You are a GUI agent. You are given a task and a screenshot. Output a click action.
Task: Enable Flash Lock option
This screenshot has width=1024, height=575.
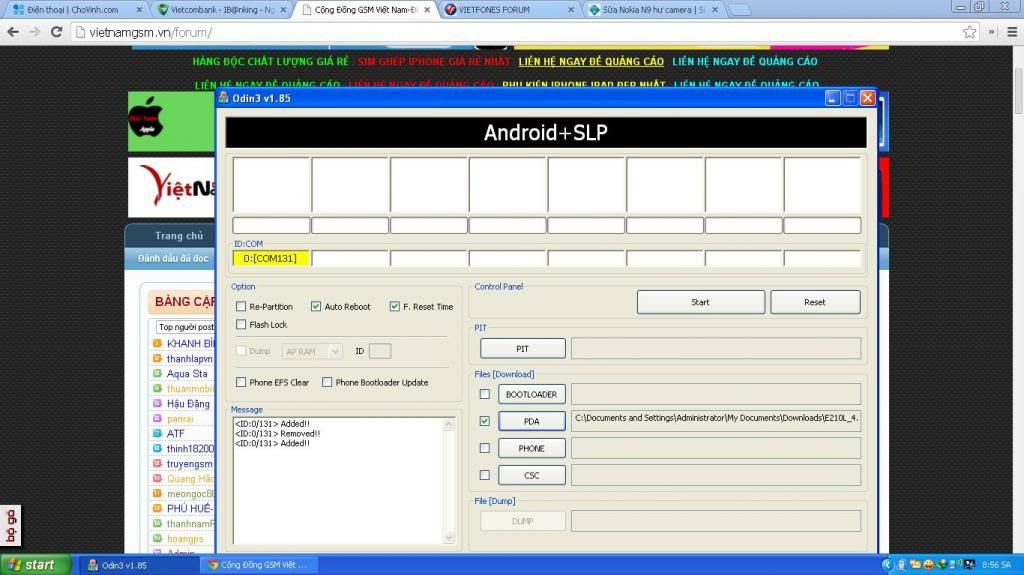pos(241,324)
